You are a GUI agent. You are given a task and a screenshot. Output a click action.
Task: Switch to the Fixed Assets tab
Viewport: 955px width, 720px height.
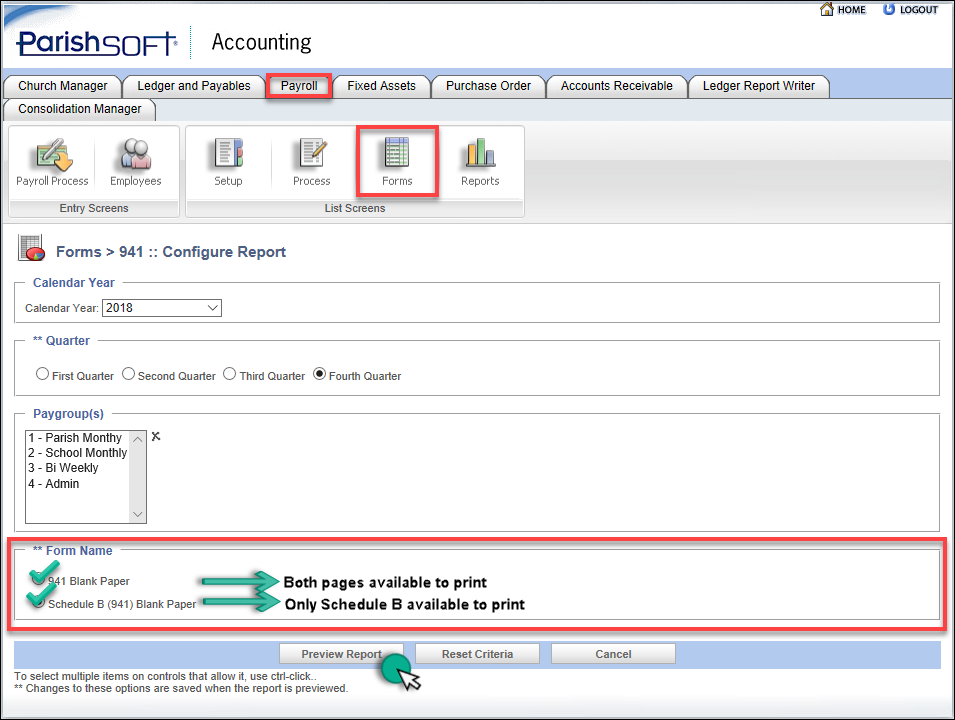point(381,86)
